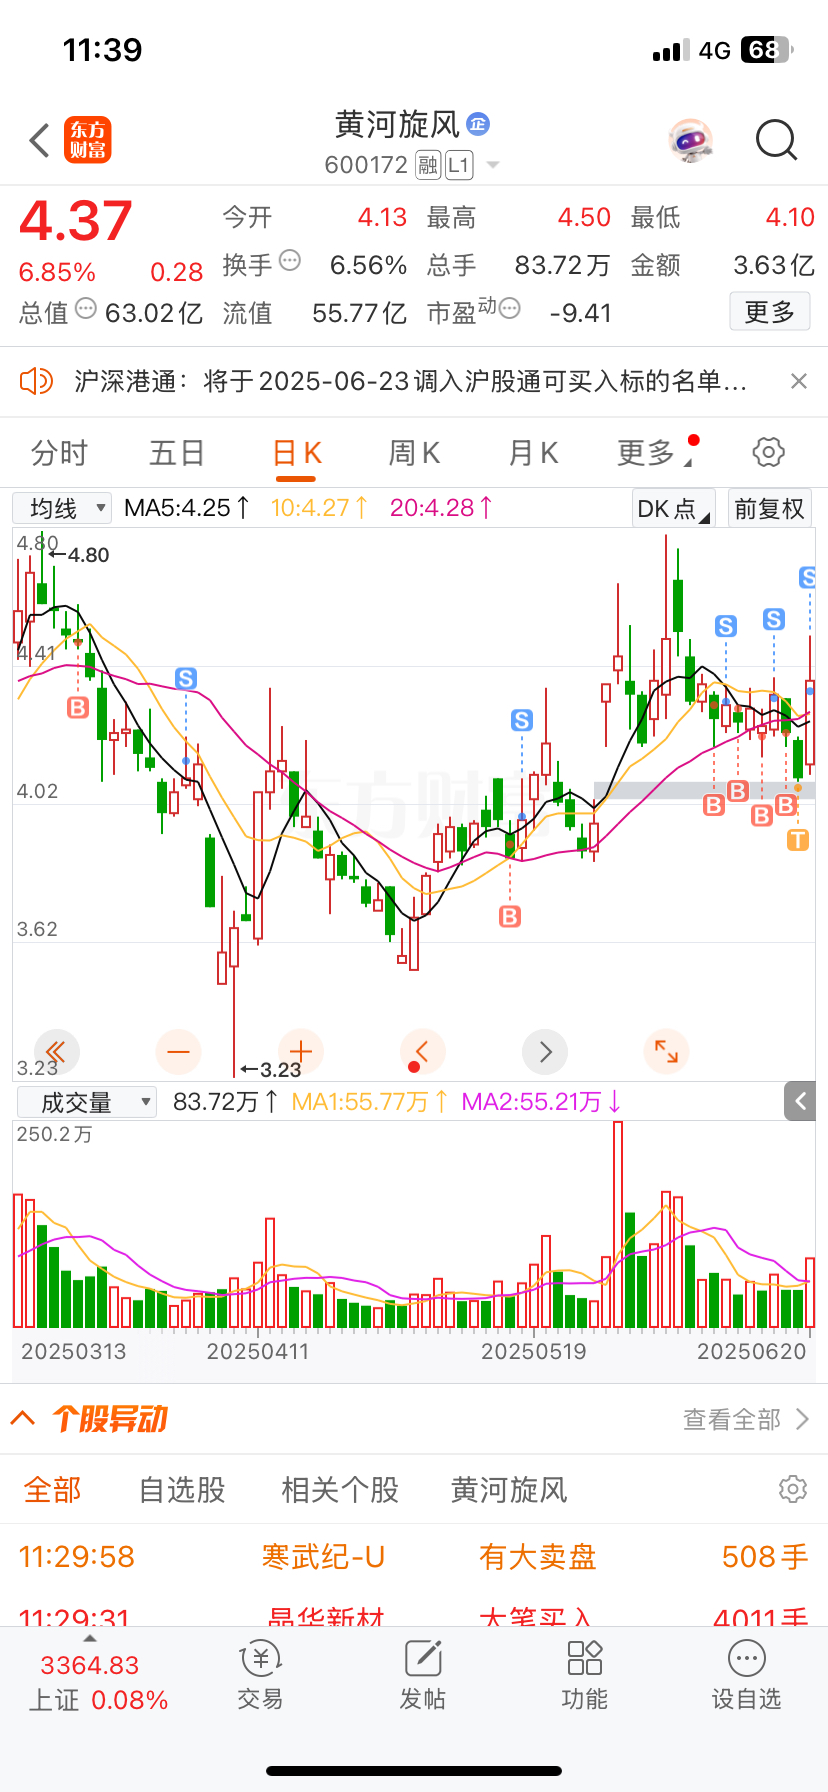The width and height of the screenshot is (828, 1792).
Task: Tap the enterprise badge next to 黄河旋风
Action: [x=478, y=124]
